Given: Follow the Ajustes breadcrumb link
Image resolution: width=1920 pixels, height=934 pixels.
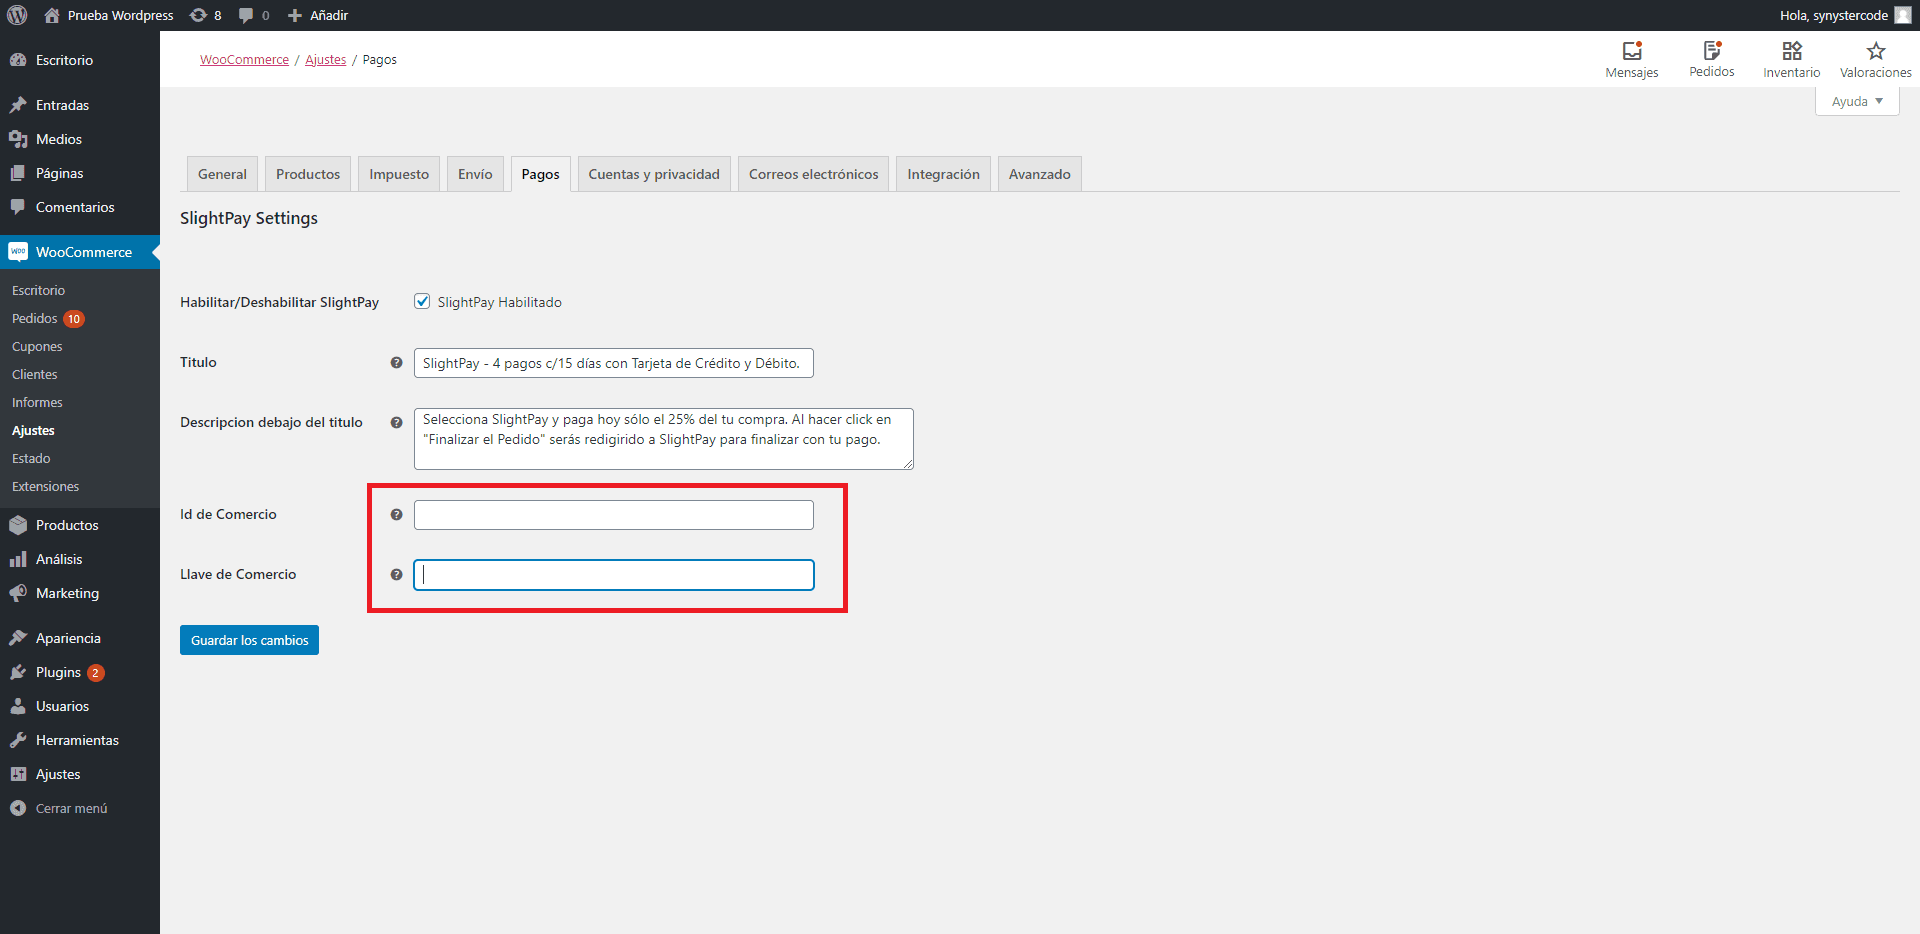Looking at the screenshot, I should click(326, 60).
